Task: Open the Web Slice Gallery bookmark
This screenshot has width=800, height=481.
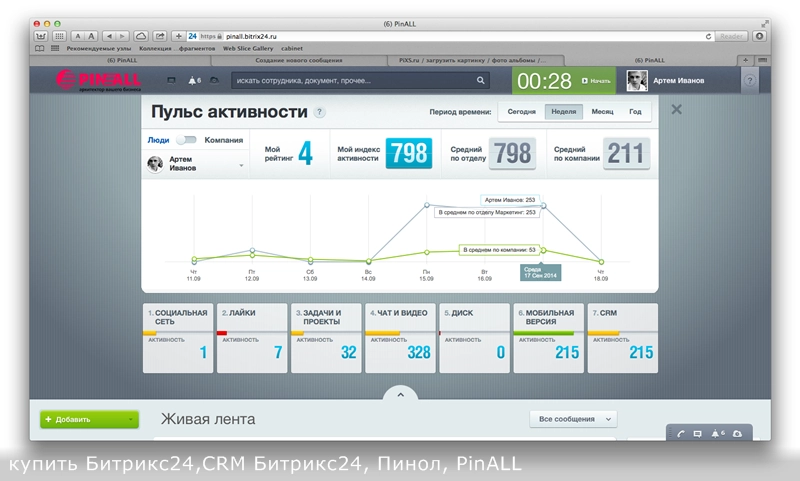Action: click(x=248, y=48)
